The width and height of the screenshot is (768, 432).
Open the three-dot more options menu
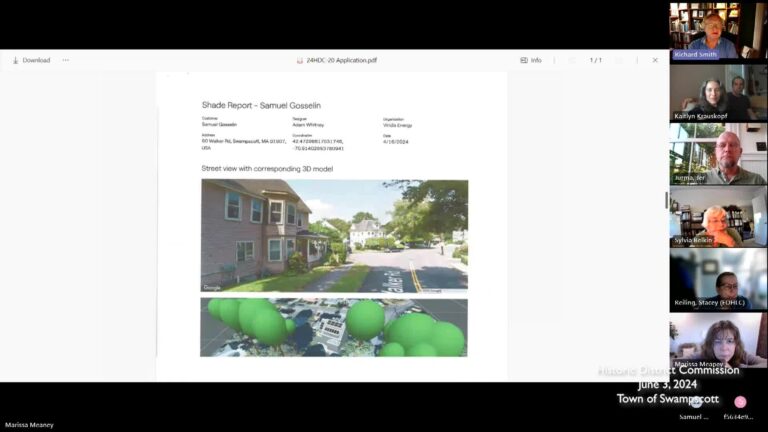click(66, 60)
